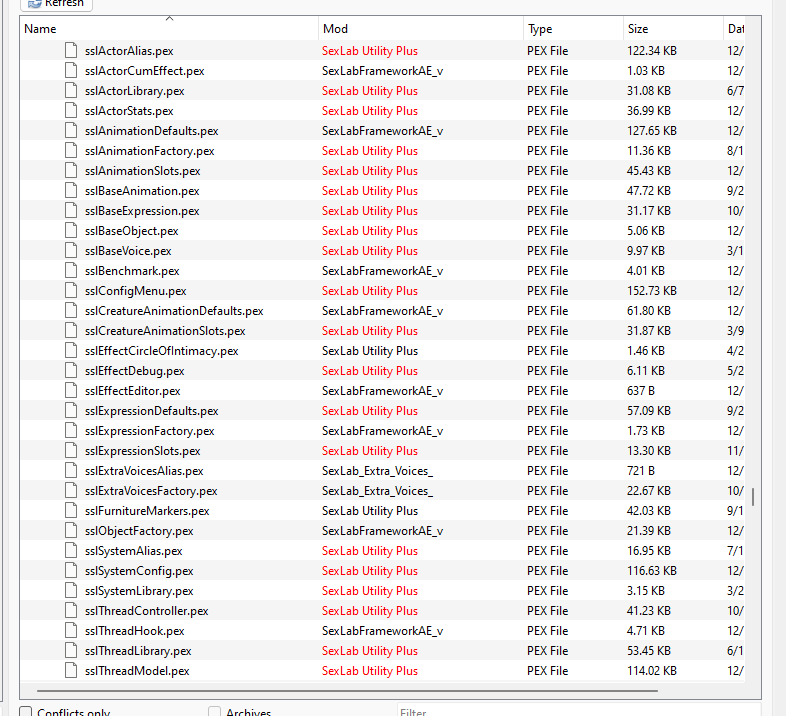Select the sslExtraVoicesFactory.pex file name
Screen dimensions: 786x716
[x=151, y=491]
